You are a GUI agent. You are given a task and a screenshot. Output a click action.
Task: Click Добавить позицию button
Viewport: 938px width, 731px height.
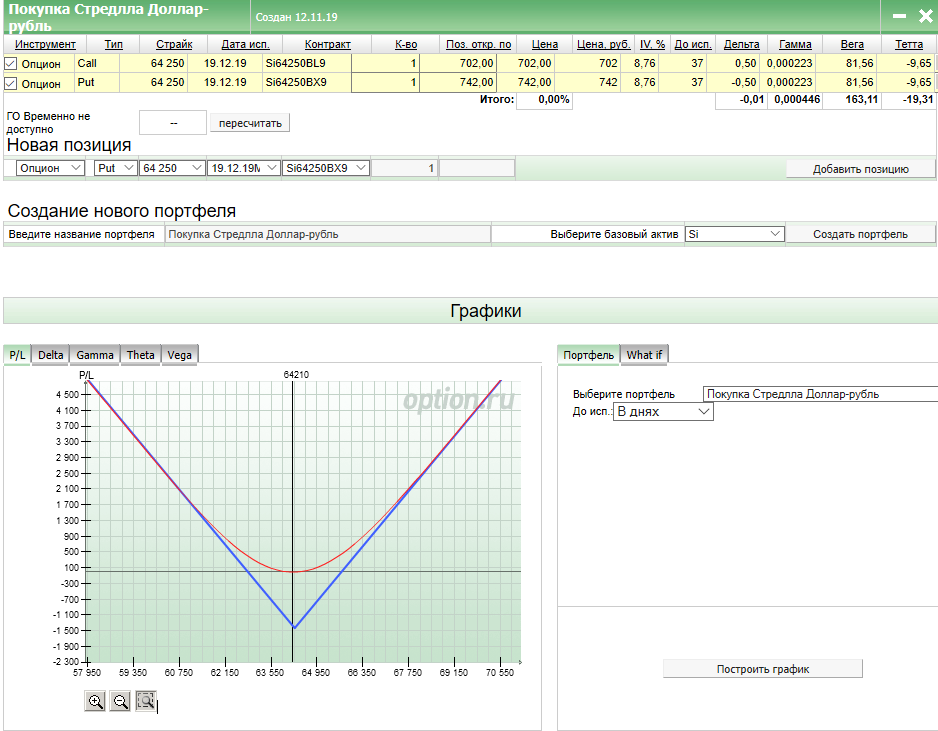pos(860,169)
